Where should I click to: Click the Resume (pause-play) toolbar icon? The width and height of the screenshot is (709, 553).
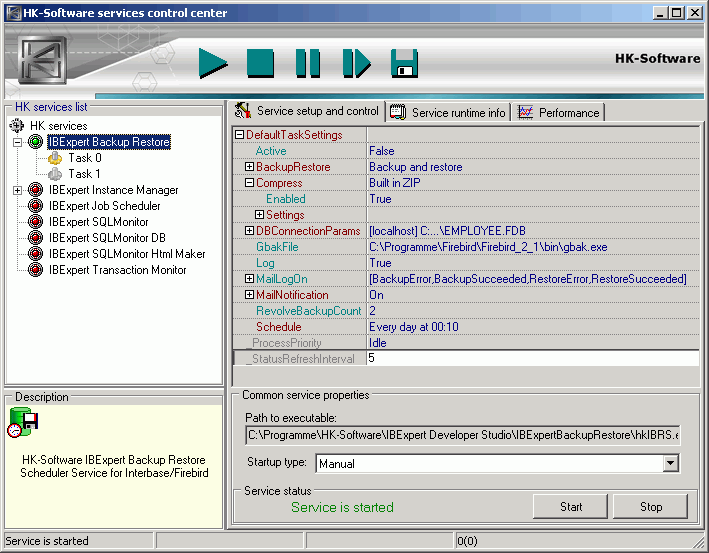[x=356, y=63]
